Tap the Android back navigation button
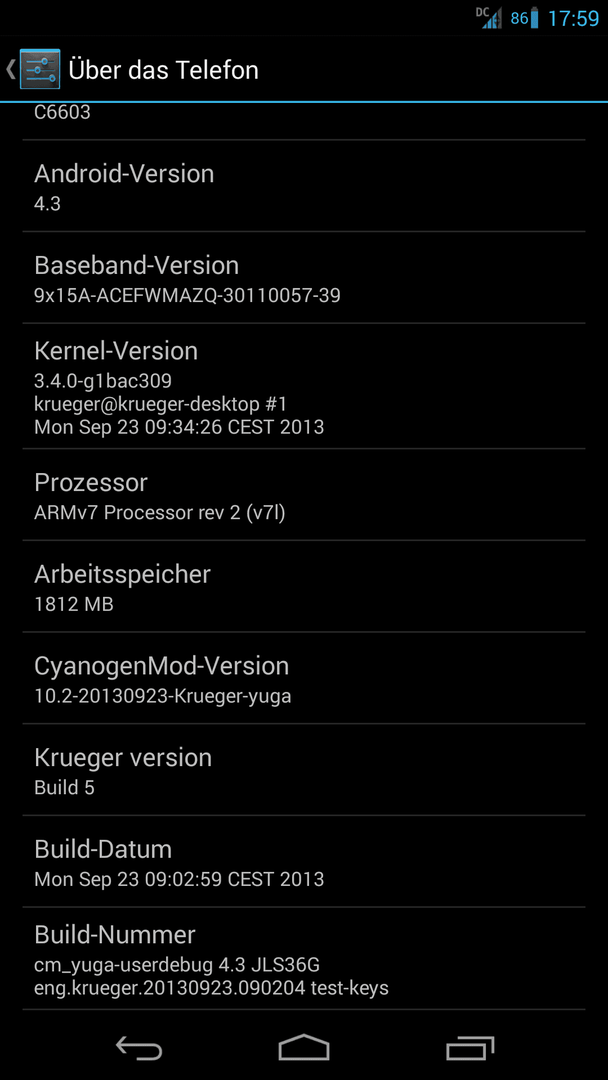 point(138,1047)
